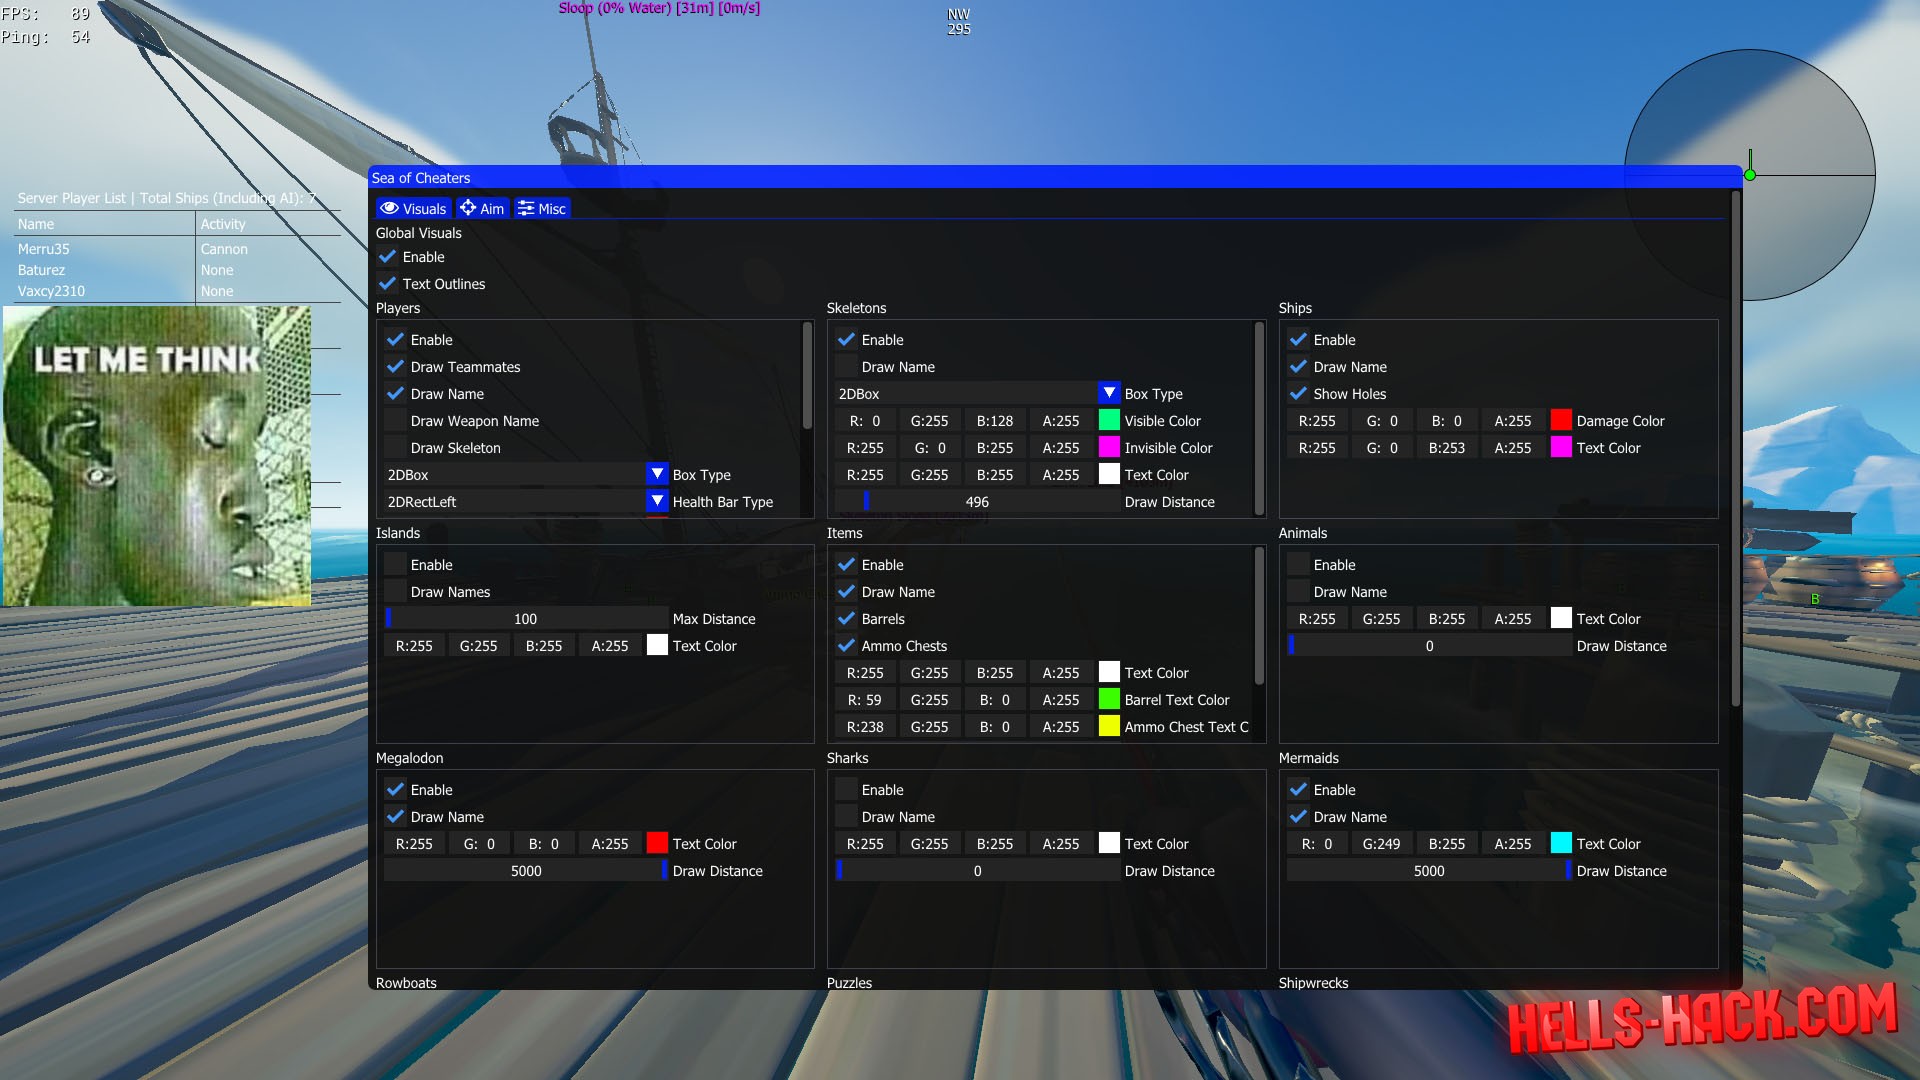Click the Damage Color red swatch in Ships
Screen dimensions: 1920x1080
(x=1559, y=421)
